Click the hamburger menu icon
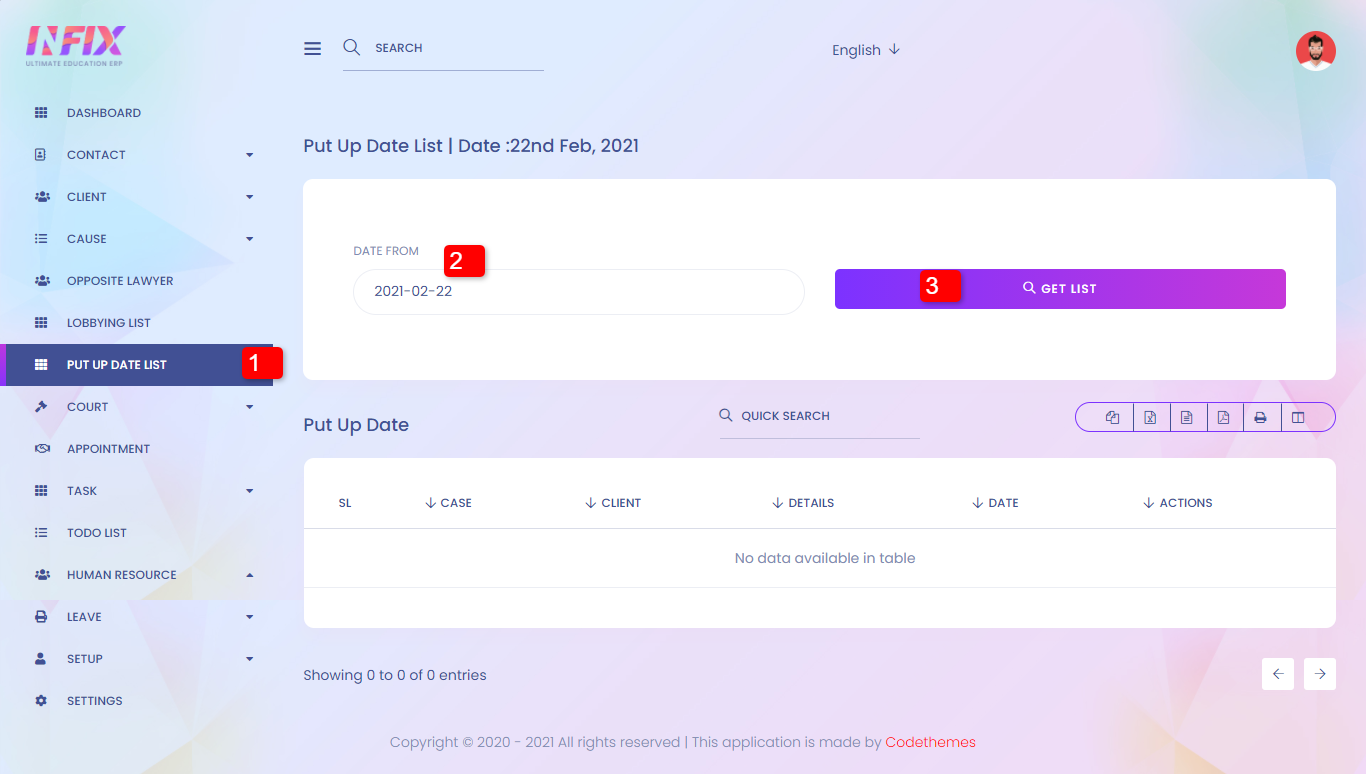Viewport: 1366px width, 774px height. (313, 49)
